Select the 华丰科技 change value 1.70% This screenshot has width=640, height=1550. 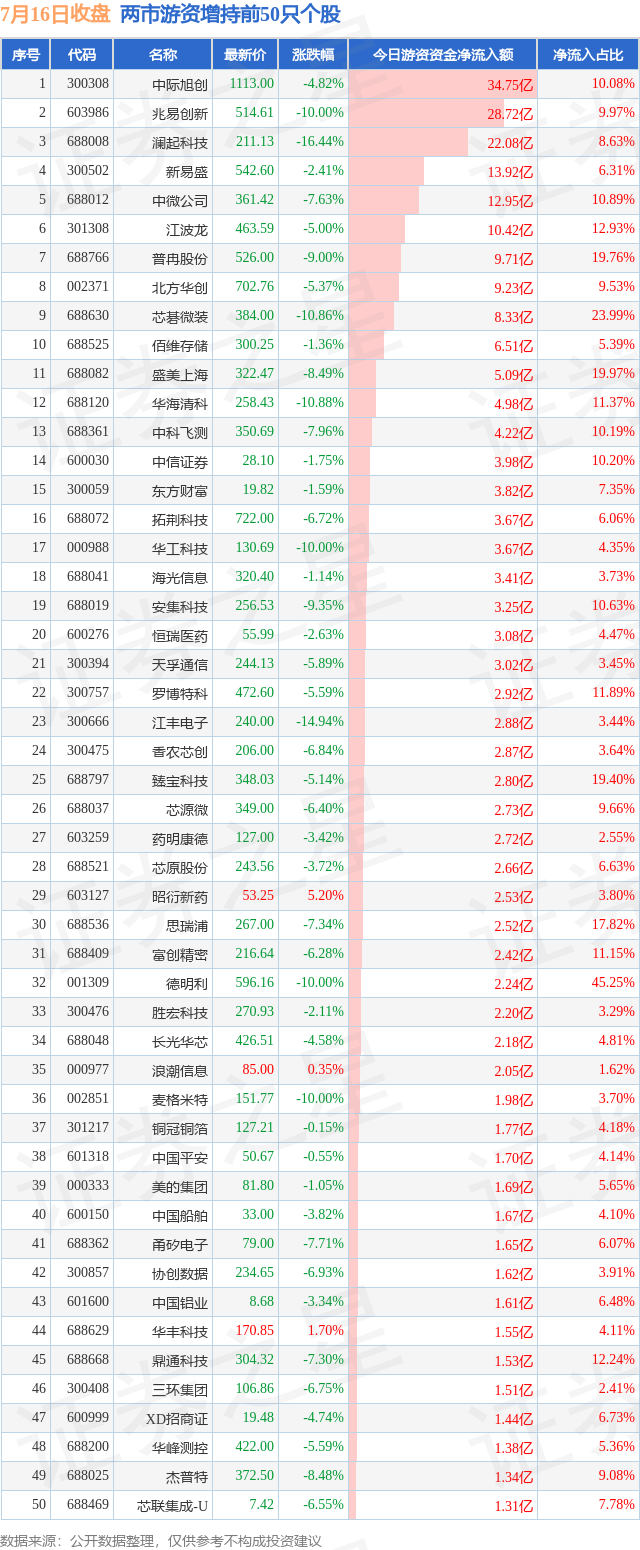click(x=325, y=1331)
